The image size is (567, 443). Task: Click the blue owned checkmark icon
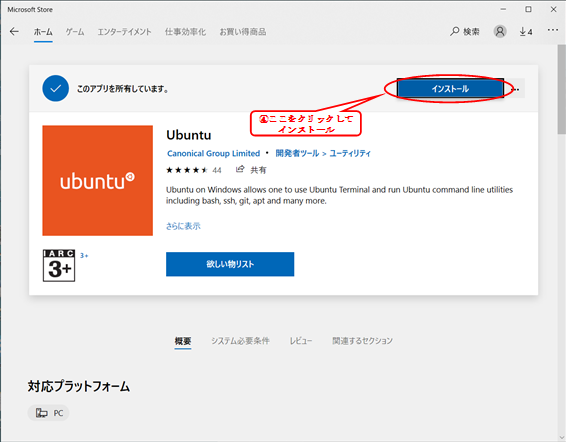55,88
